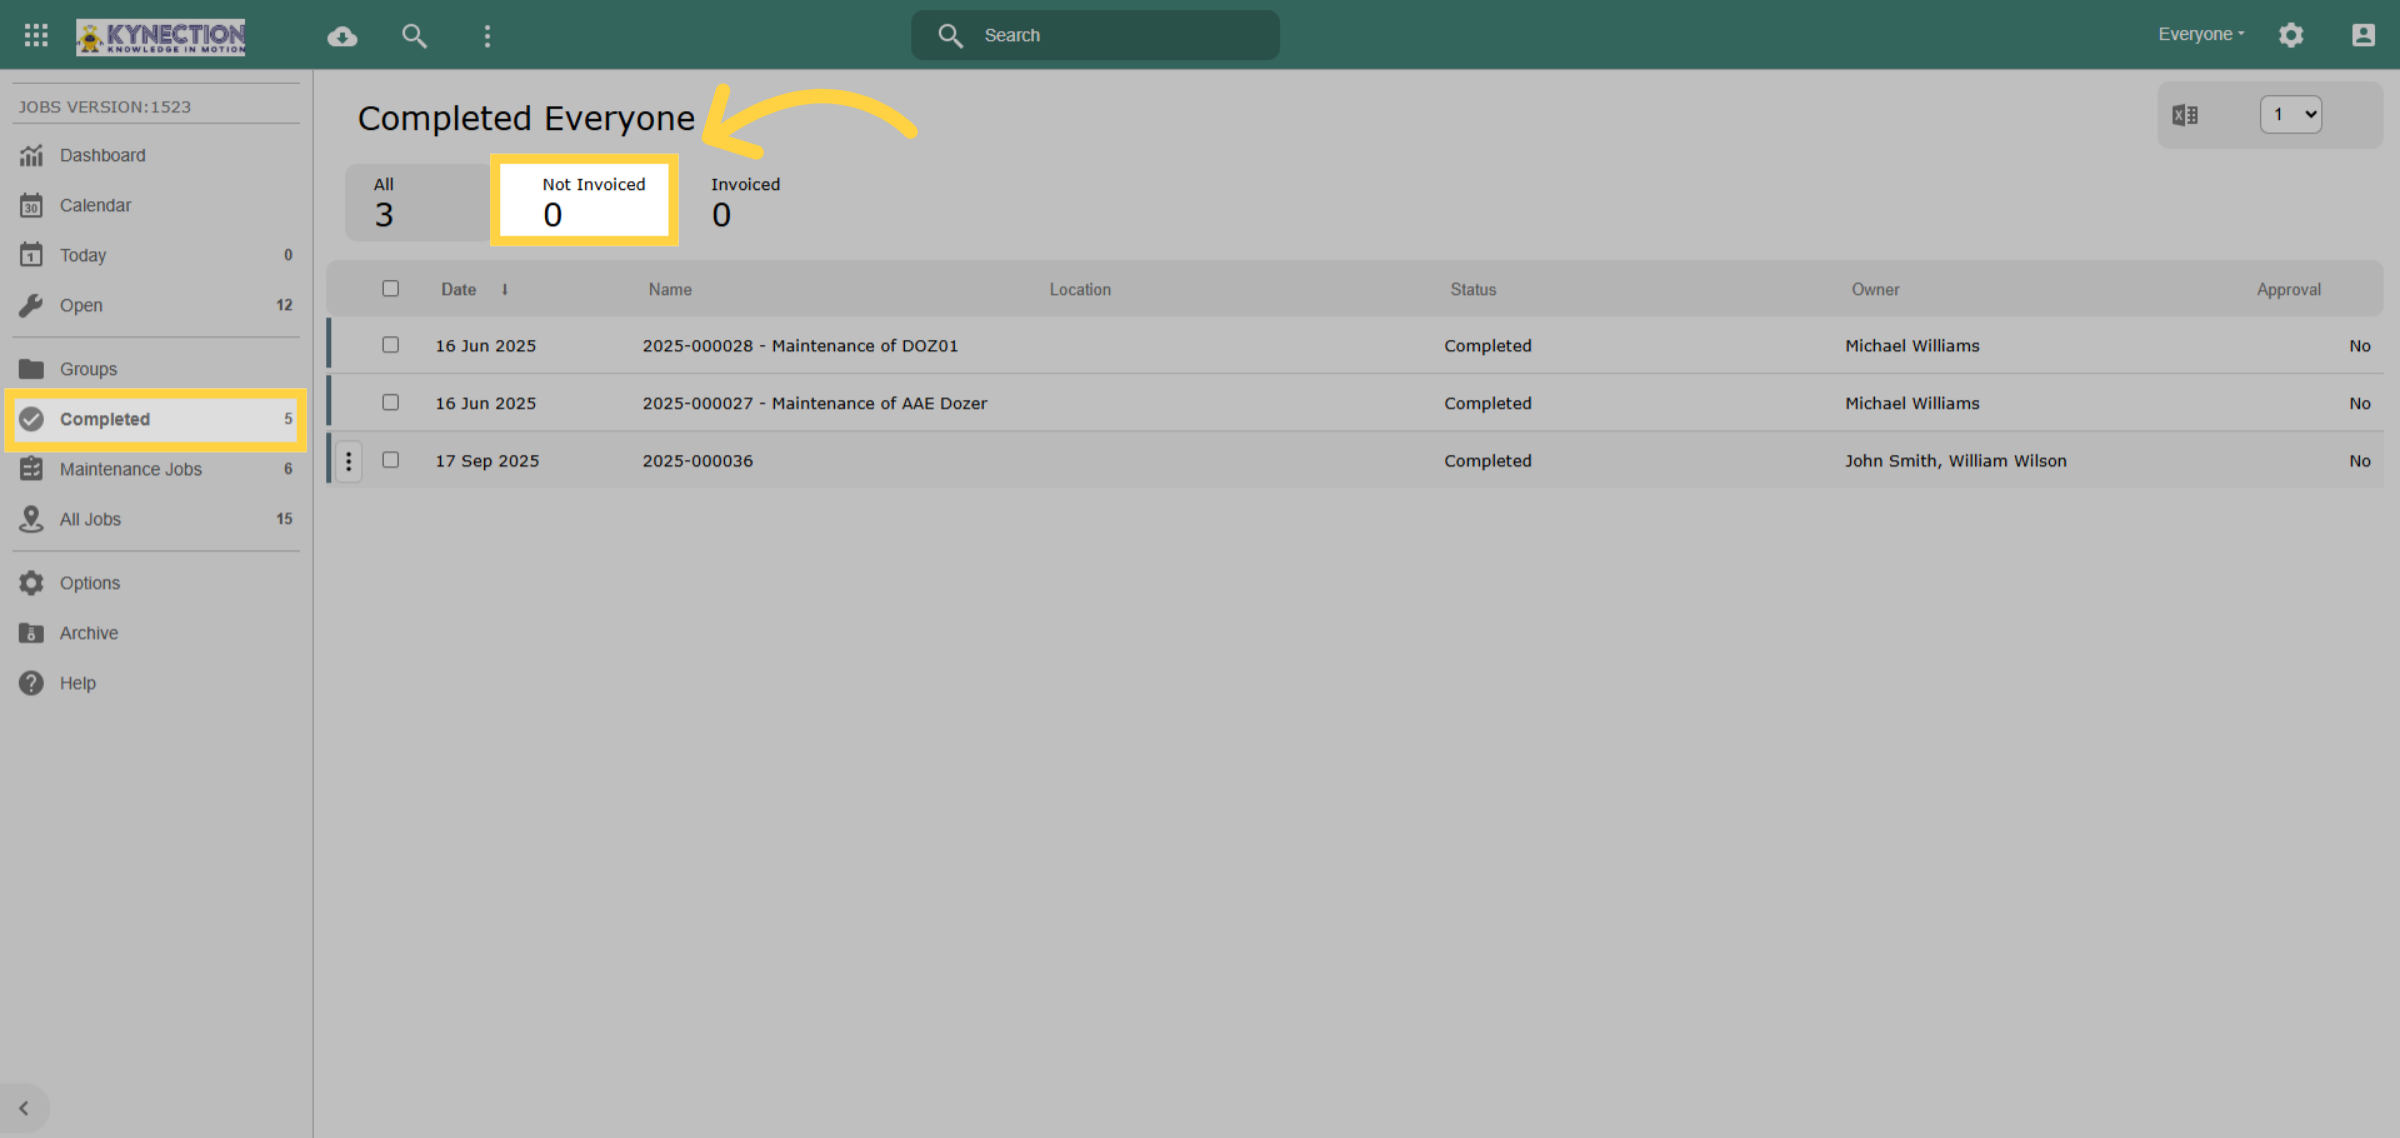
Task: Sort by the Date column header
Action: [x=459, y=289]
